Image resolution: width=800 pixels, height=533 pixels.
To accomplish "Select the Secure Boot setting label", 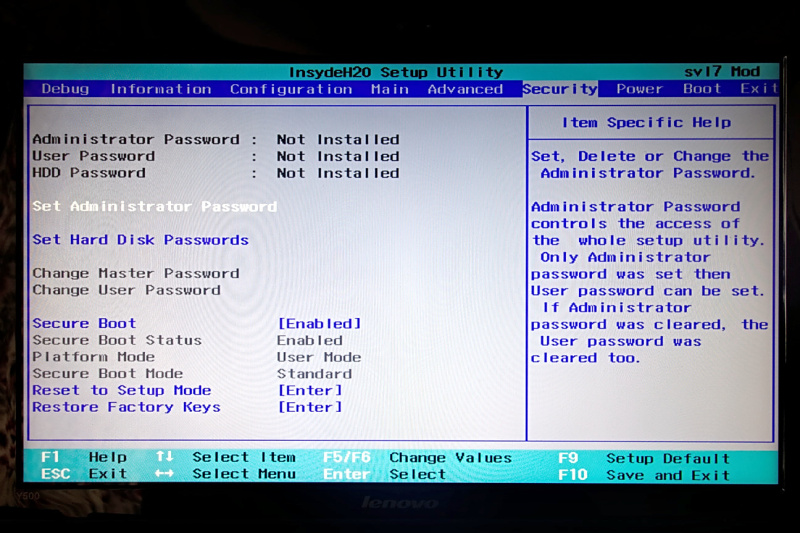I will (x=84, y=323).
